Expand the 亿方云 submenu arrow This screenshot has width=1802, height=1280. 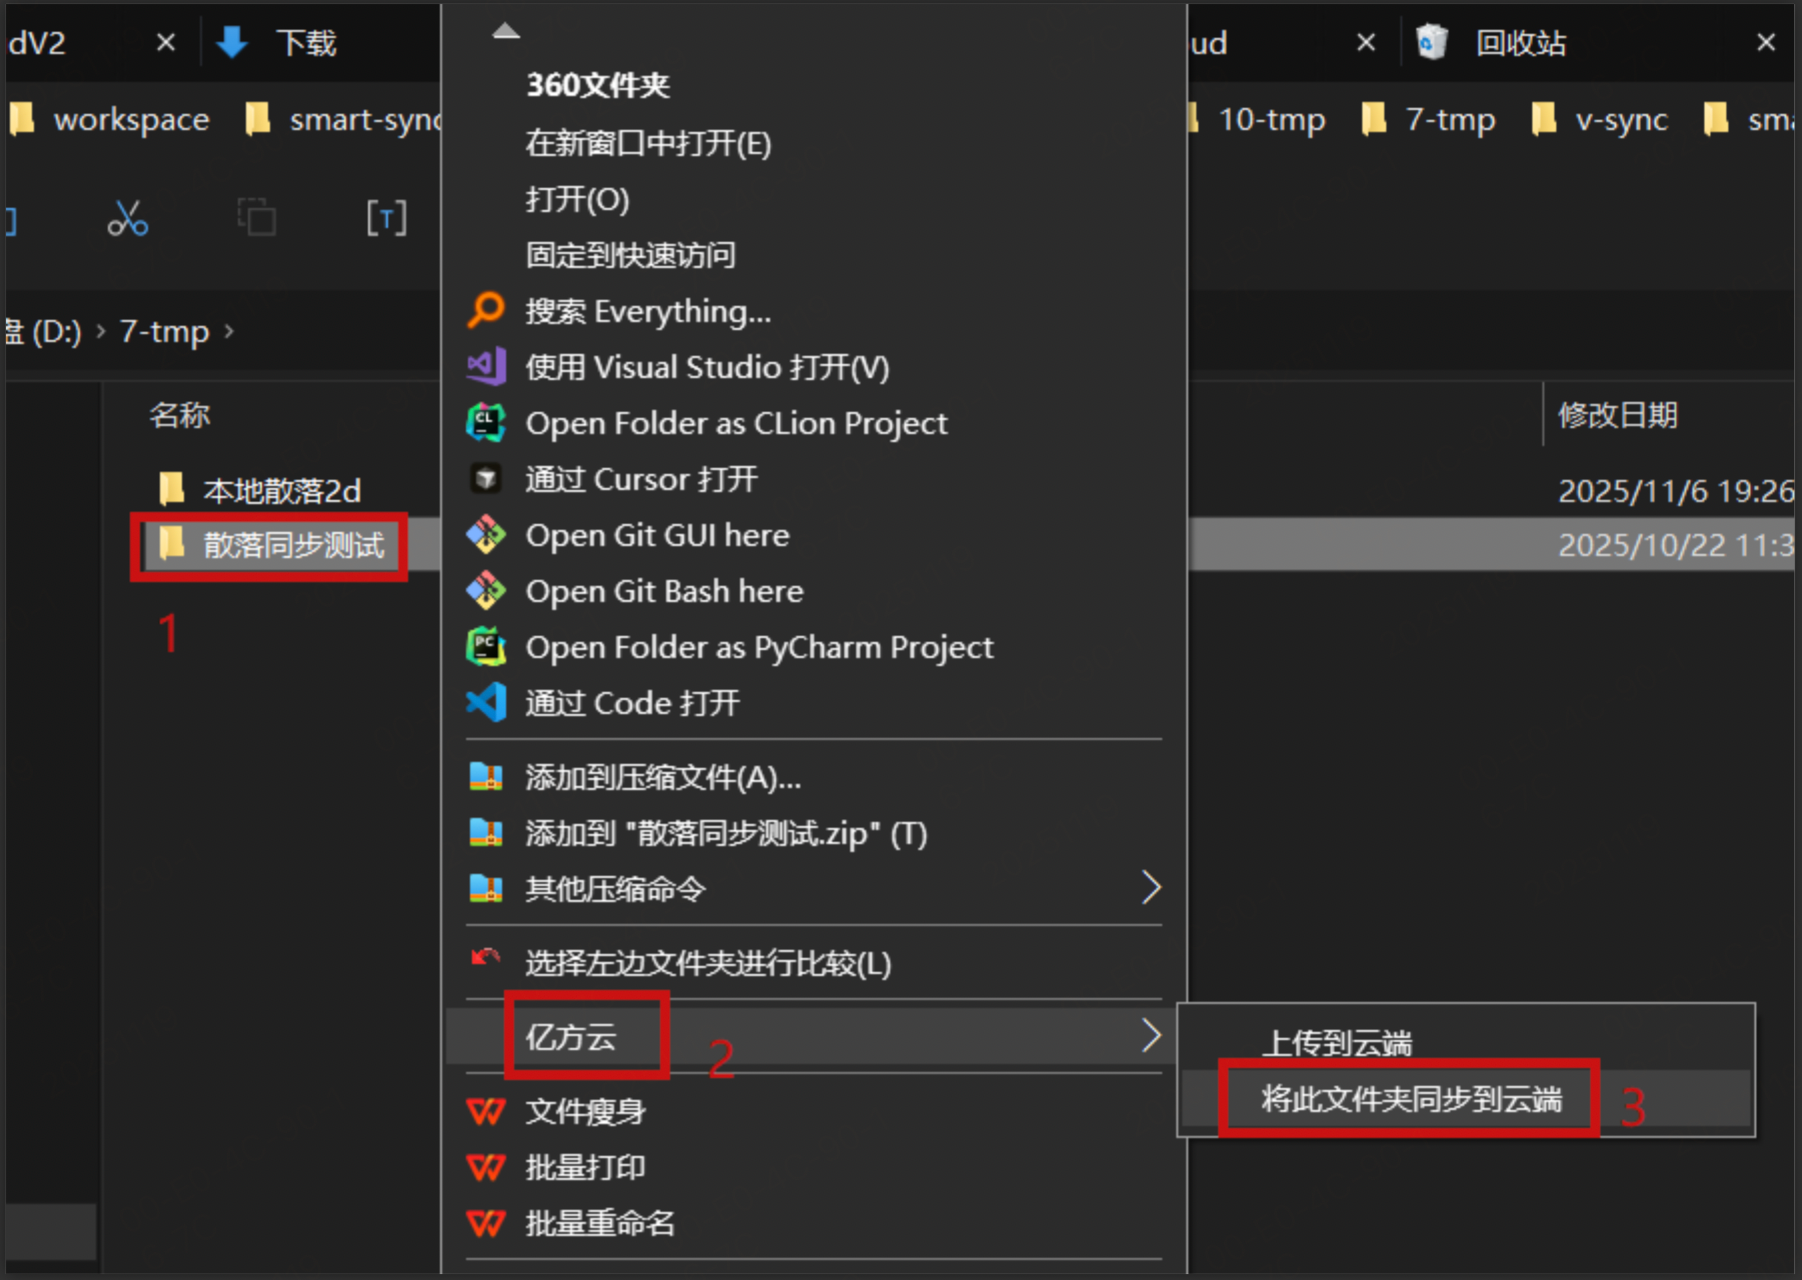(x=1151, y=1036)
